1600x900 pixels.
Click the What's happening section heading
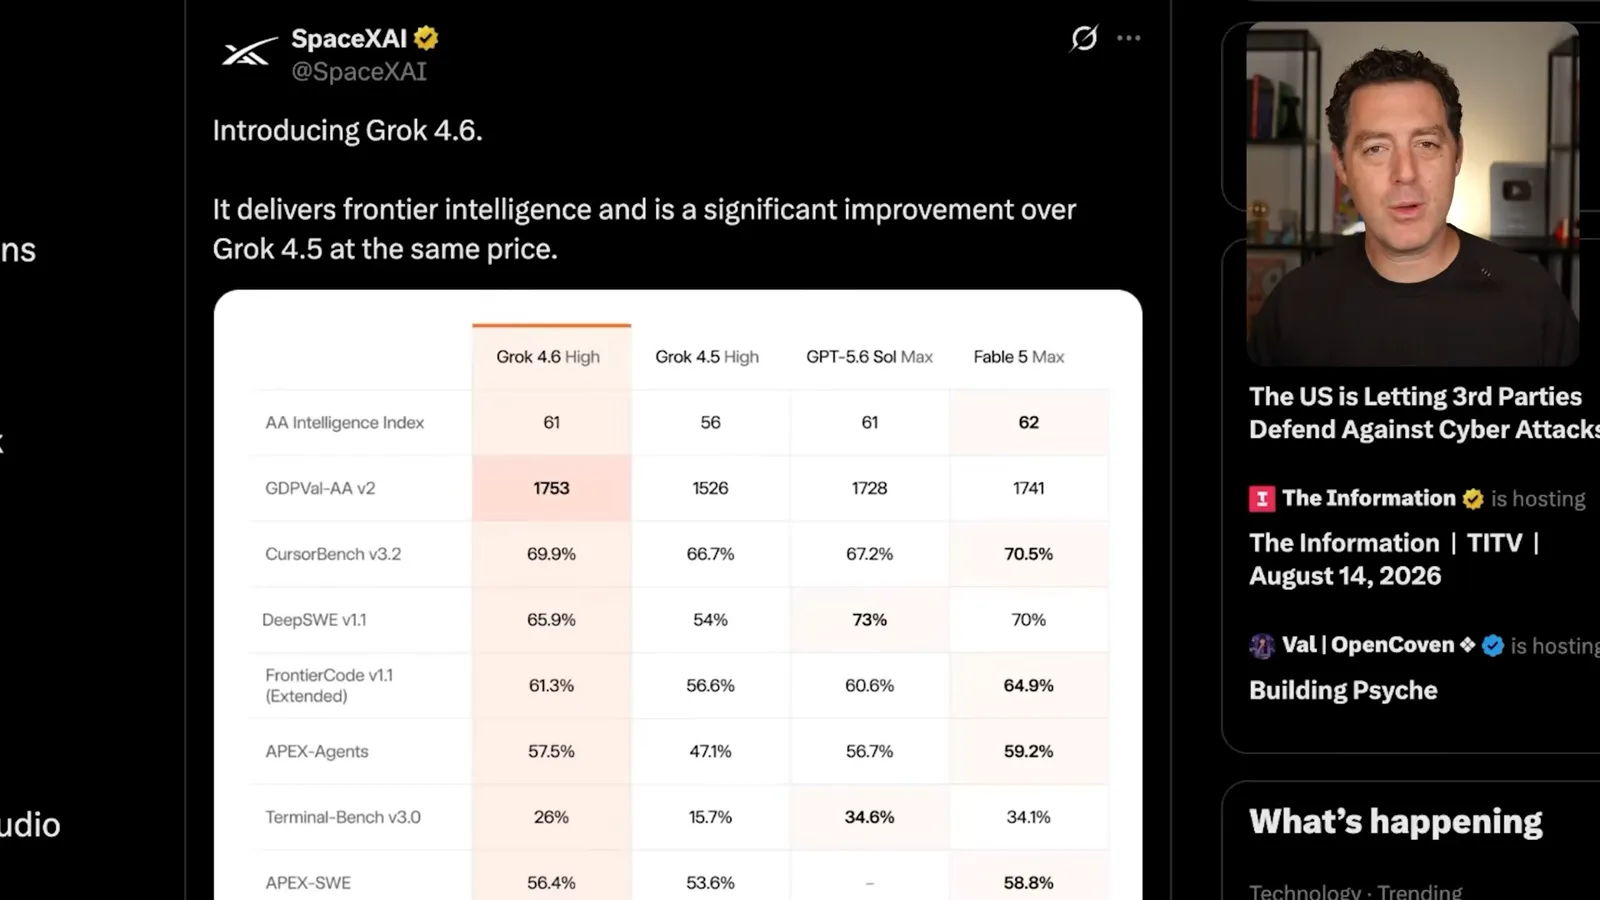click(x=1396, y=822)
